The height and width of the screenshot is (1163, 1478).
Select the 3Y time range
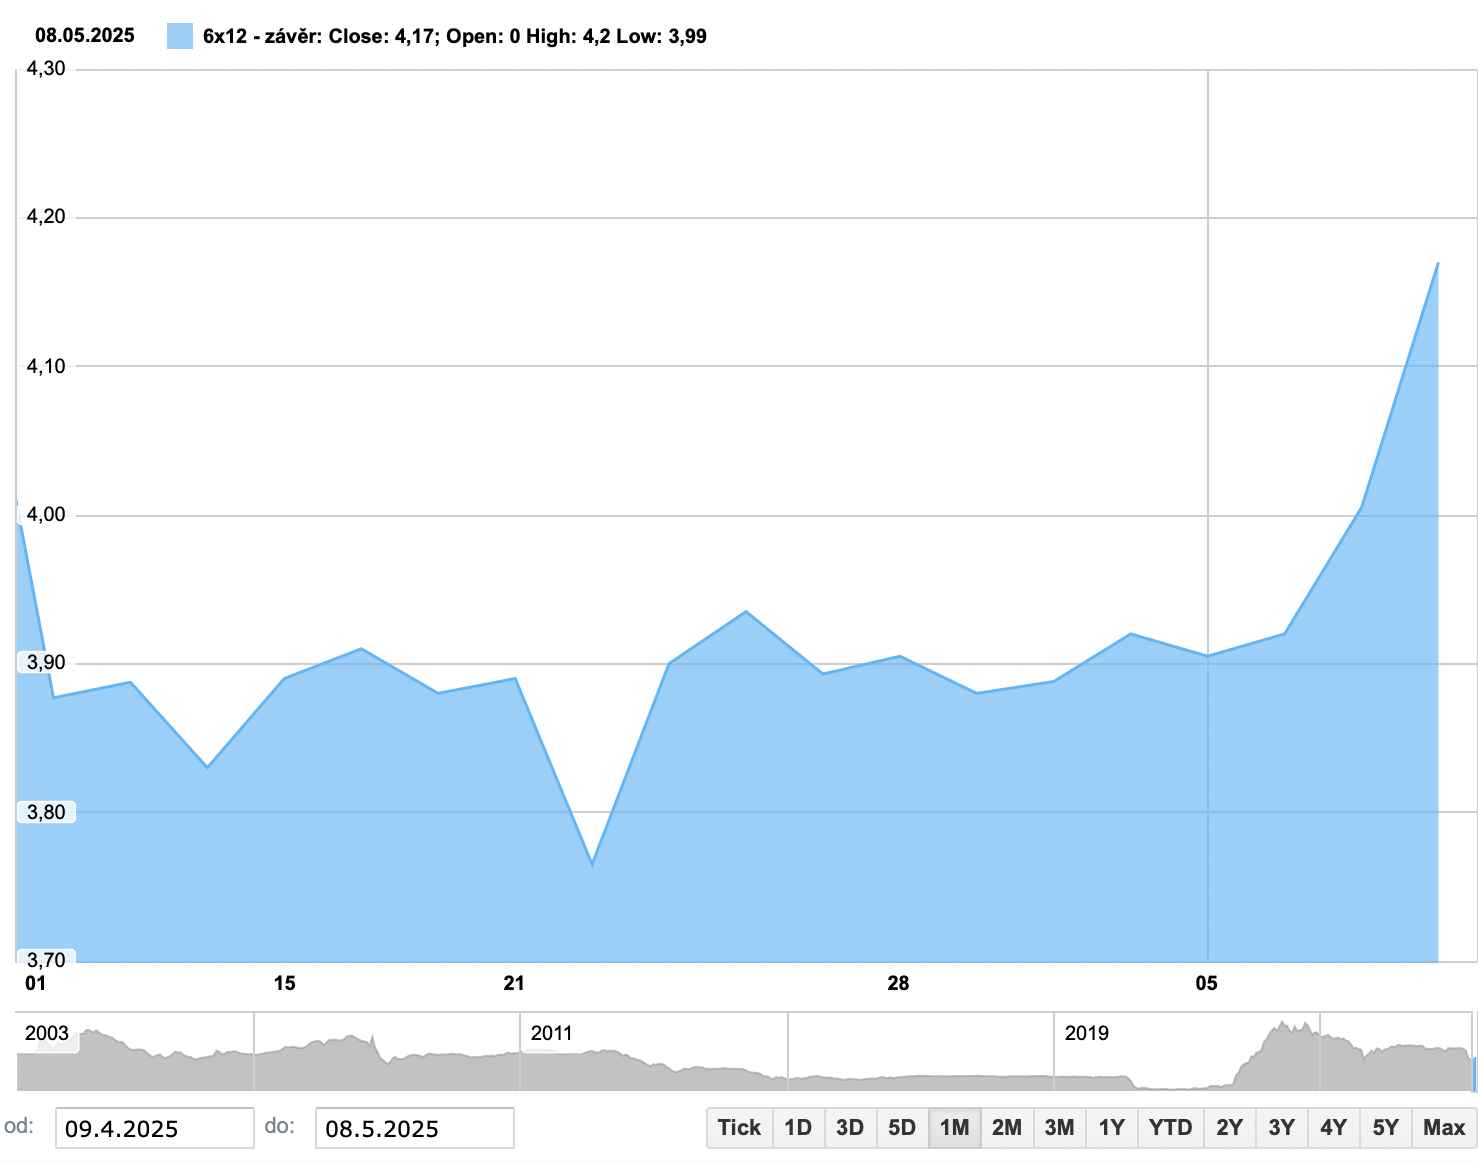pos(1281,1127)
